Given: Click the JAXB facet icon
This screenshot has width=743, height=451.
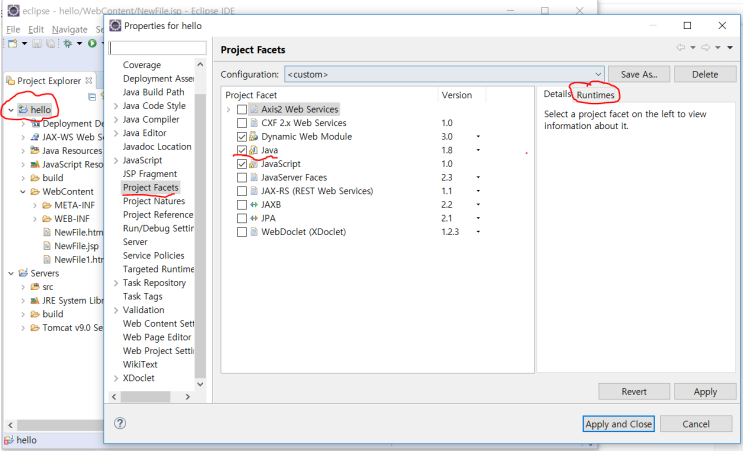Looking at the screenshot, I should [x=254, y=205].
